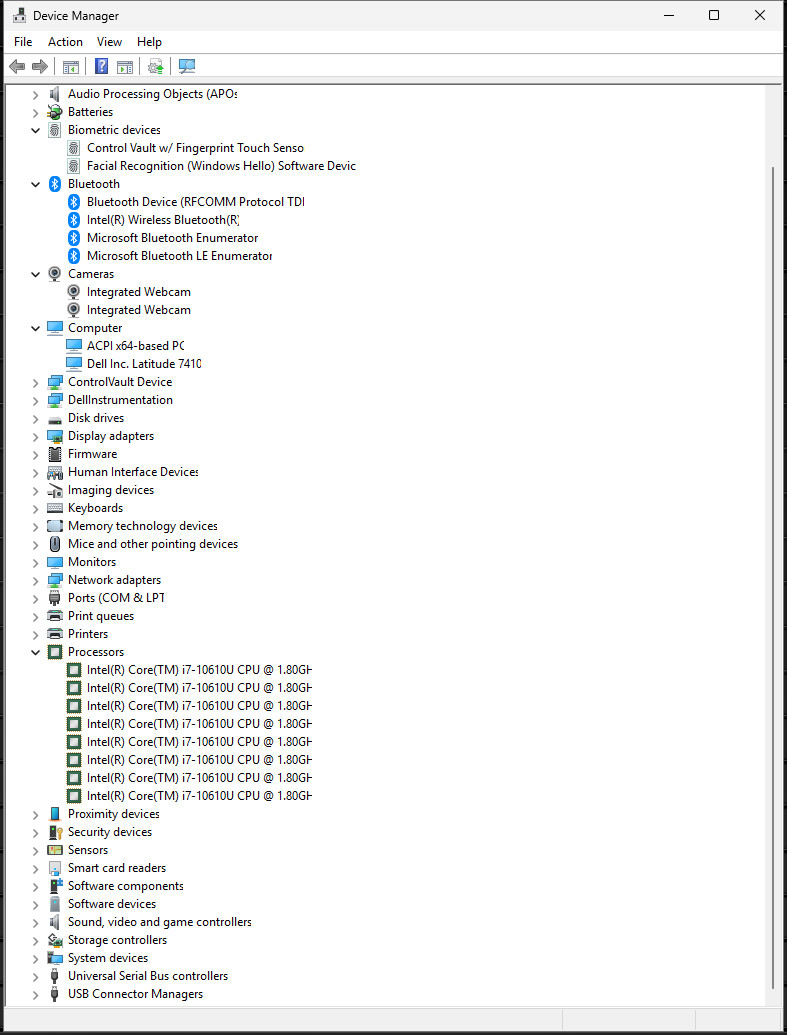The height and width of the screenshot is (1035, 787).
Task: Select Control Vault w/ Fingerprint Touch Sensor
Action: tap(195, 148)
